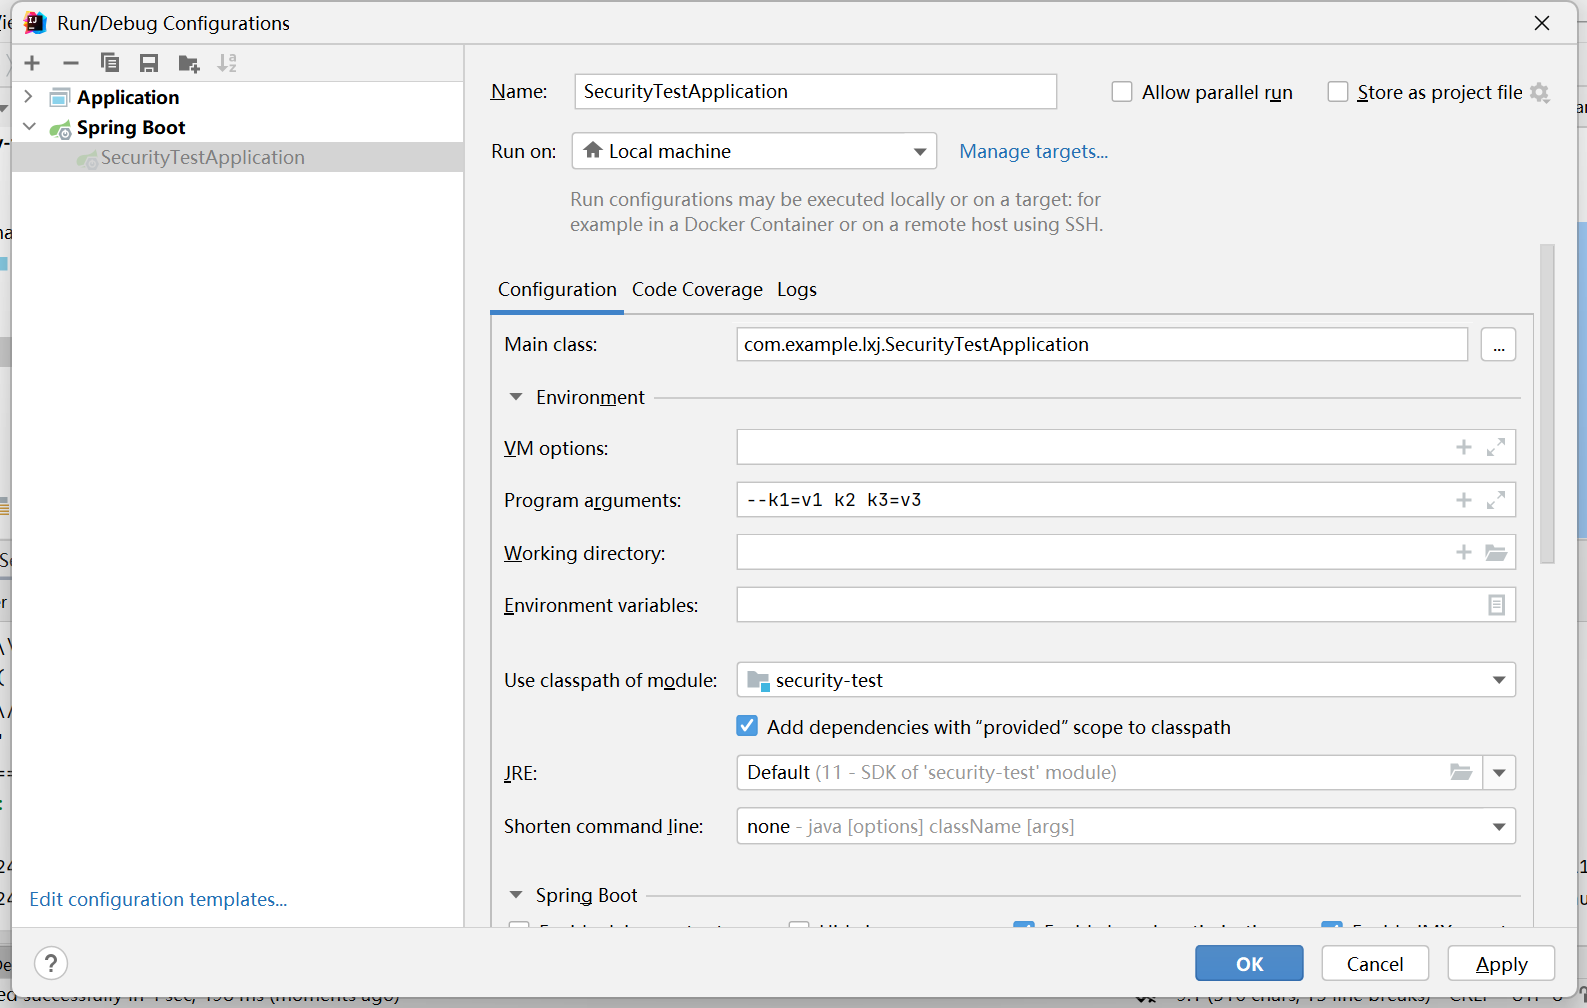
Task: Click the Move into new folder icon
Action: click(188, 64)
